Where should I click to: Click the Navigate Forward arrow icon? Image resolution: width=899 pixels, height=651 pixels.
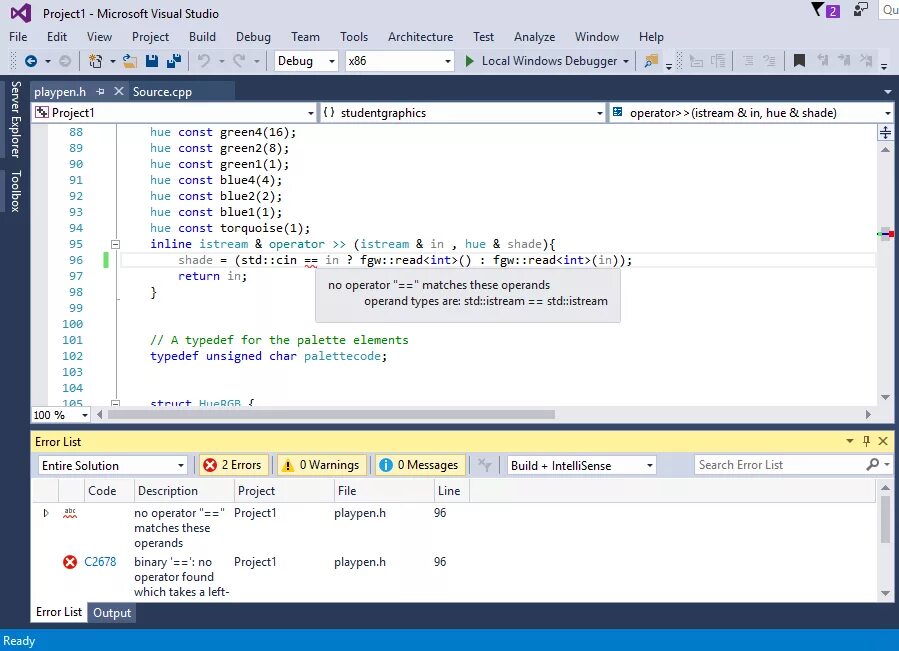65,61
